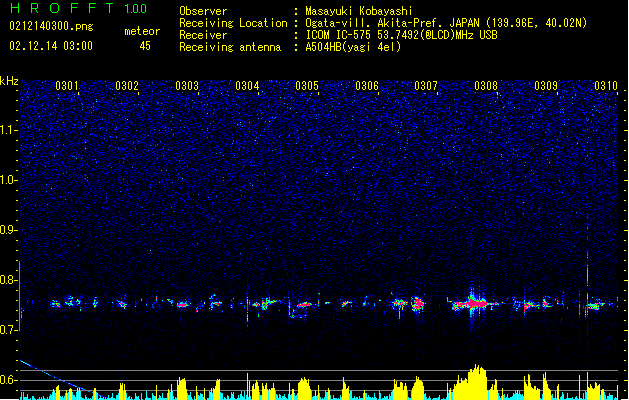Click the 0307 time marker
Screen dimensions: 629x400
[x=426, y=86]
